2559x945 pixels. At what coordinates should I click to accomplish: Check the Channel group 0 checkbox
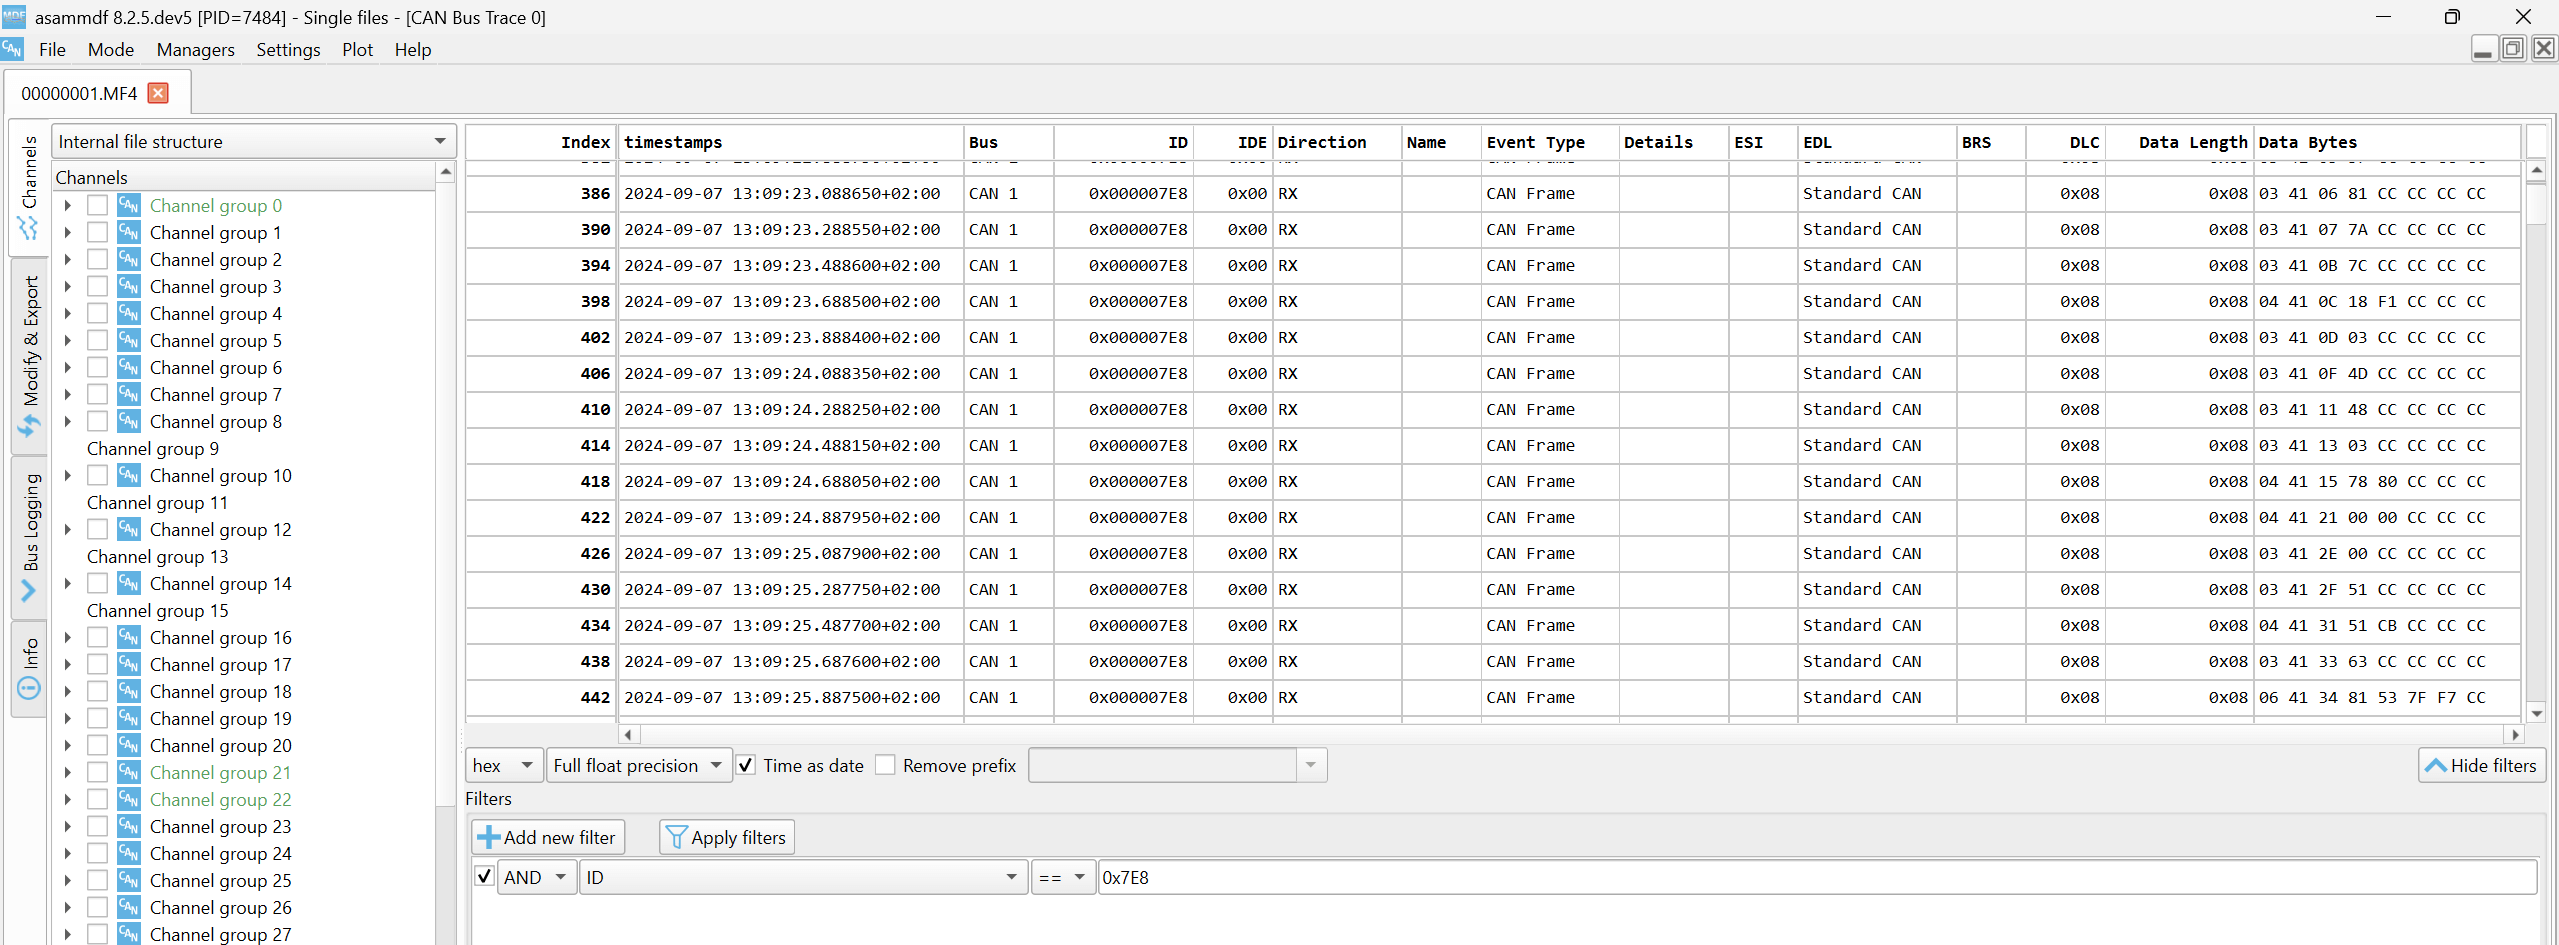97,205
